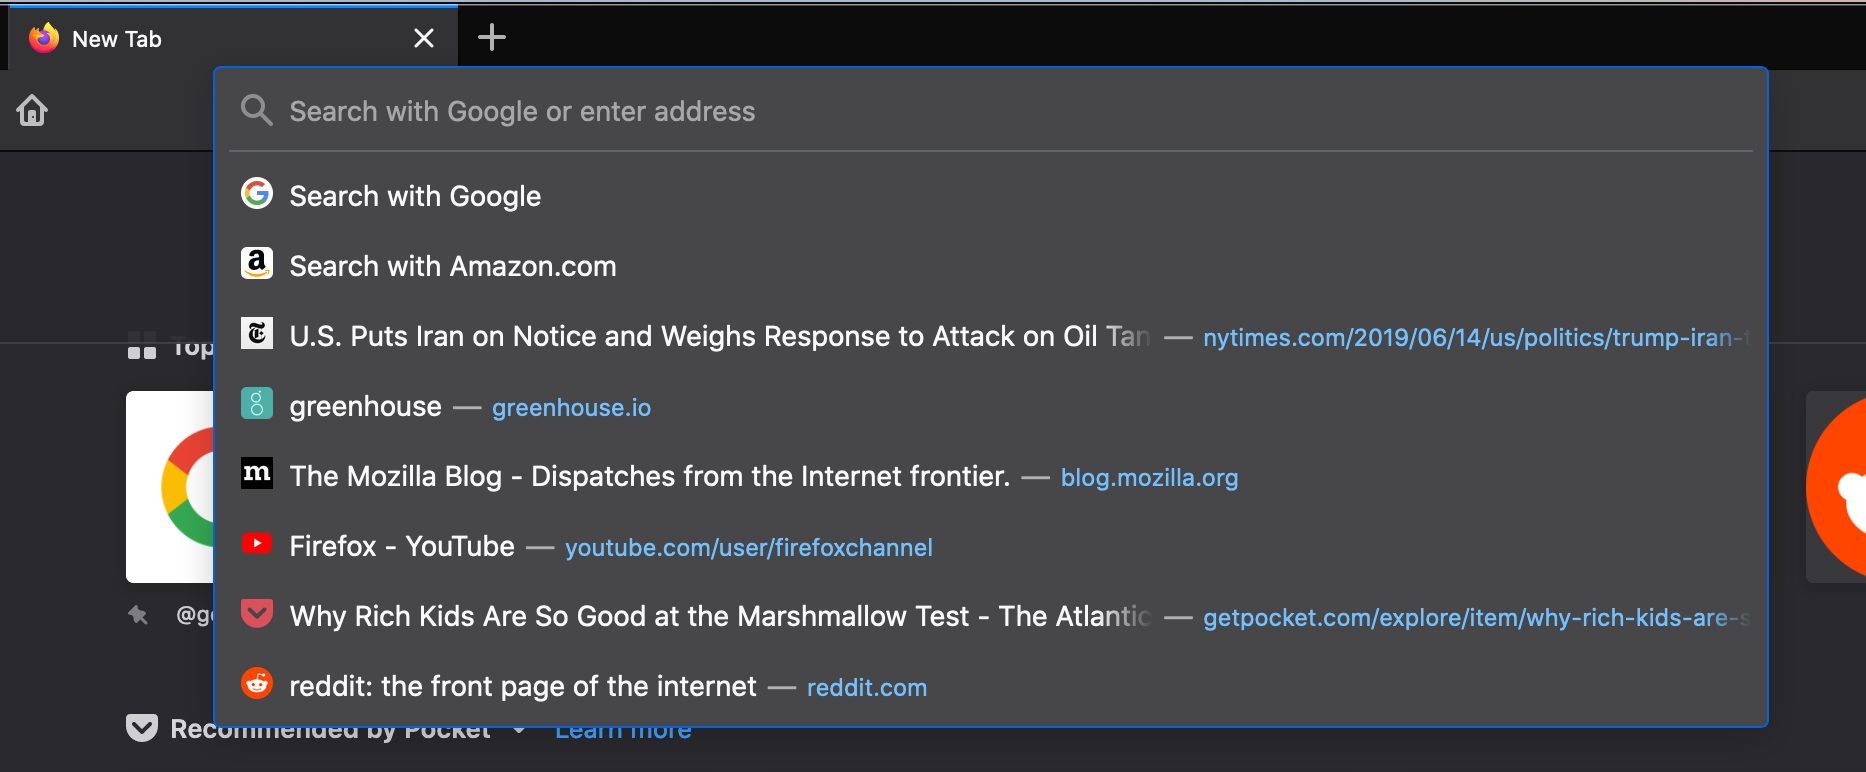The height and width of the screenshot is (772, 1866).
Task: Click the Google top site thumbnail
Action: 170,487
